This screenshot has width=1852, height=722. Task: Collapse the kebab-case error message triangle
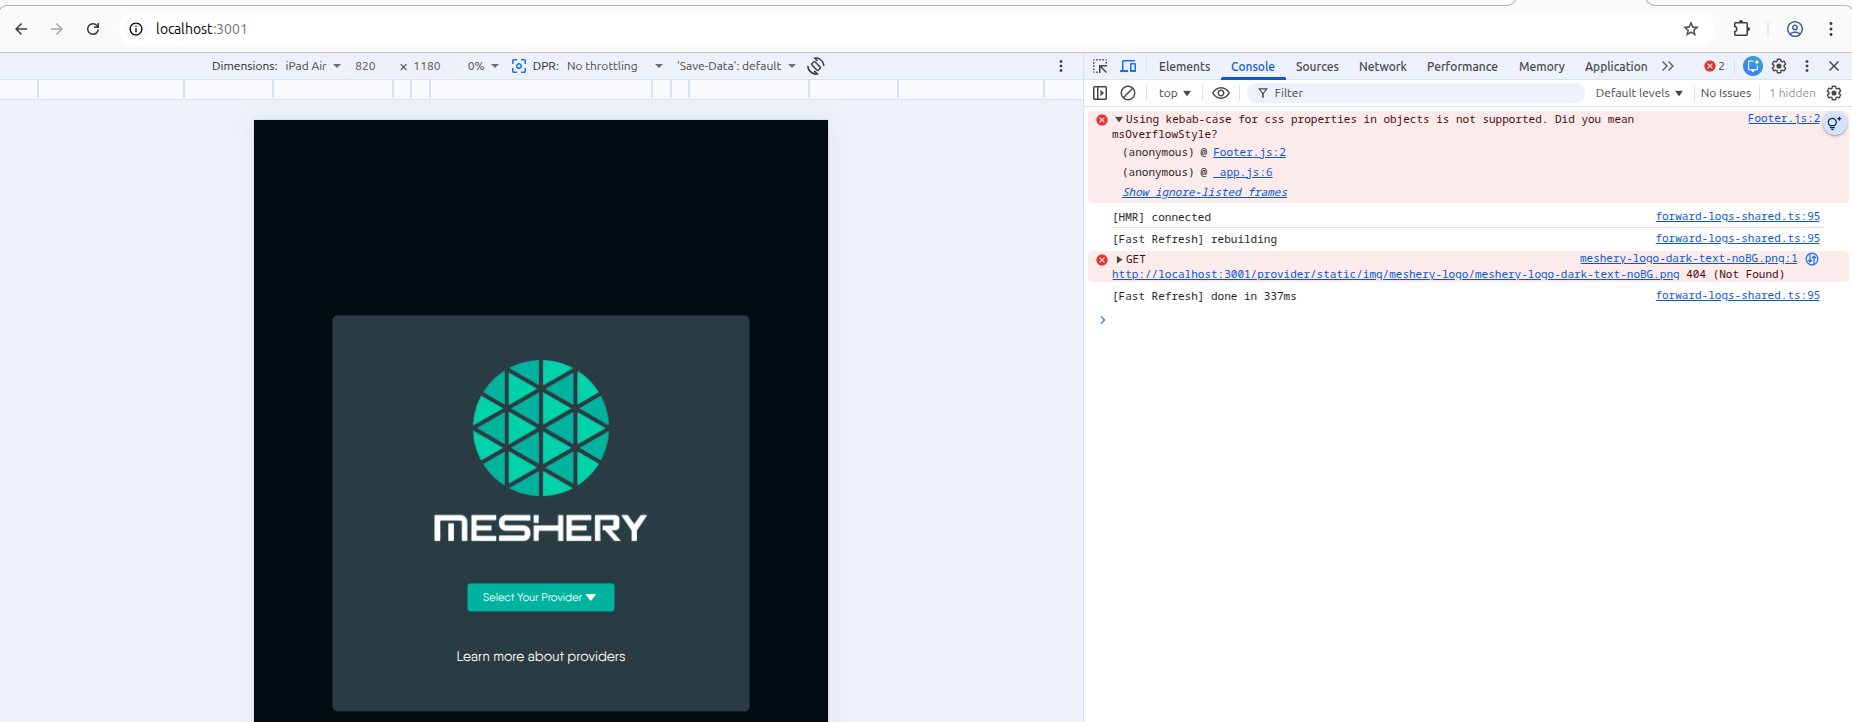click(1118, 119)
